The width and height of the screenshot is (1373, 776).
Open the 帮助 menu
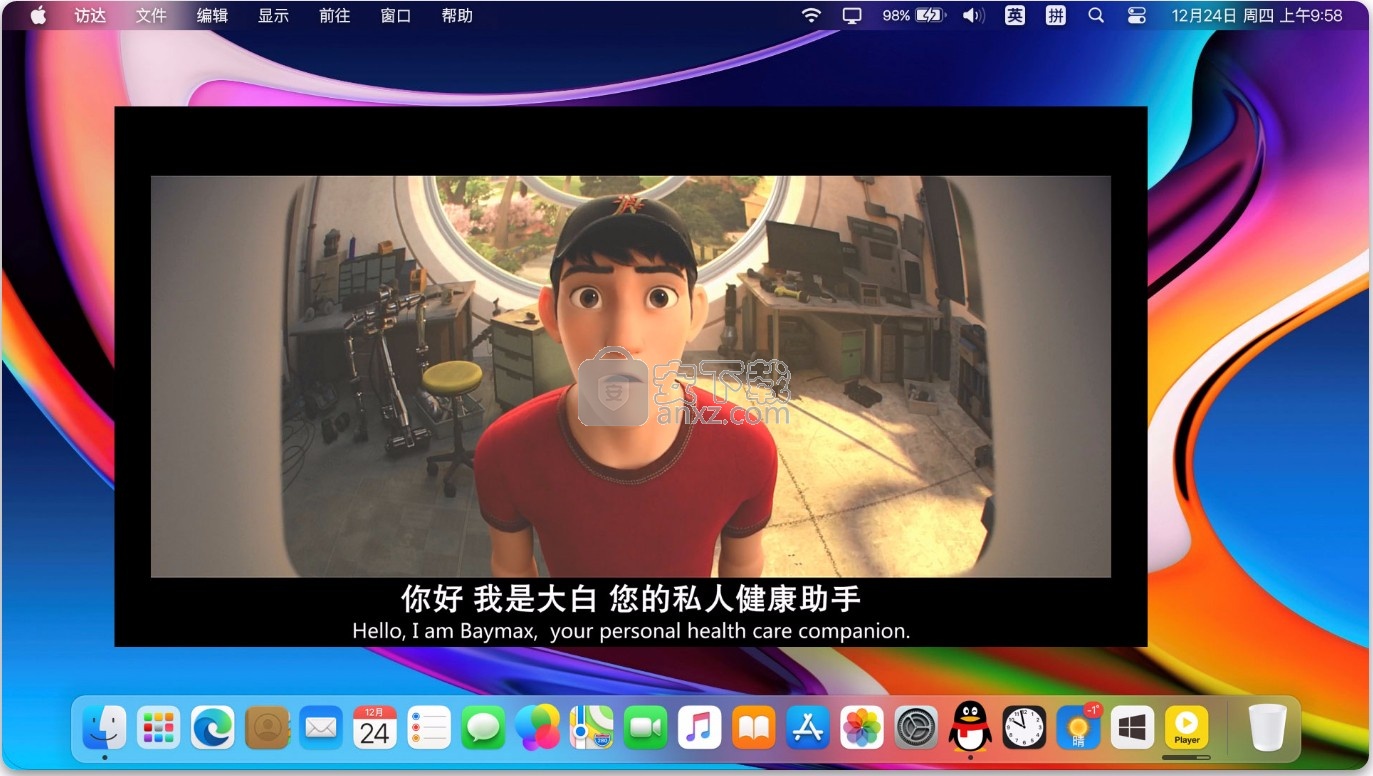coord(457,16)
